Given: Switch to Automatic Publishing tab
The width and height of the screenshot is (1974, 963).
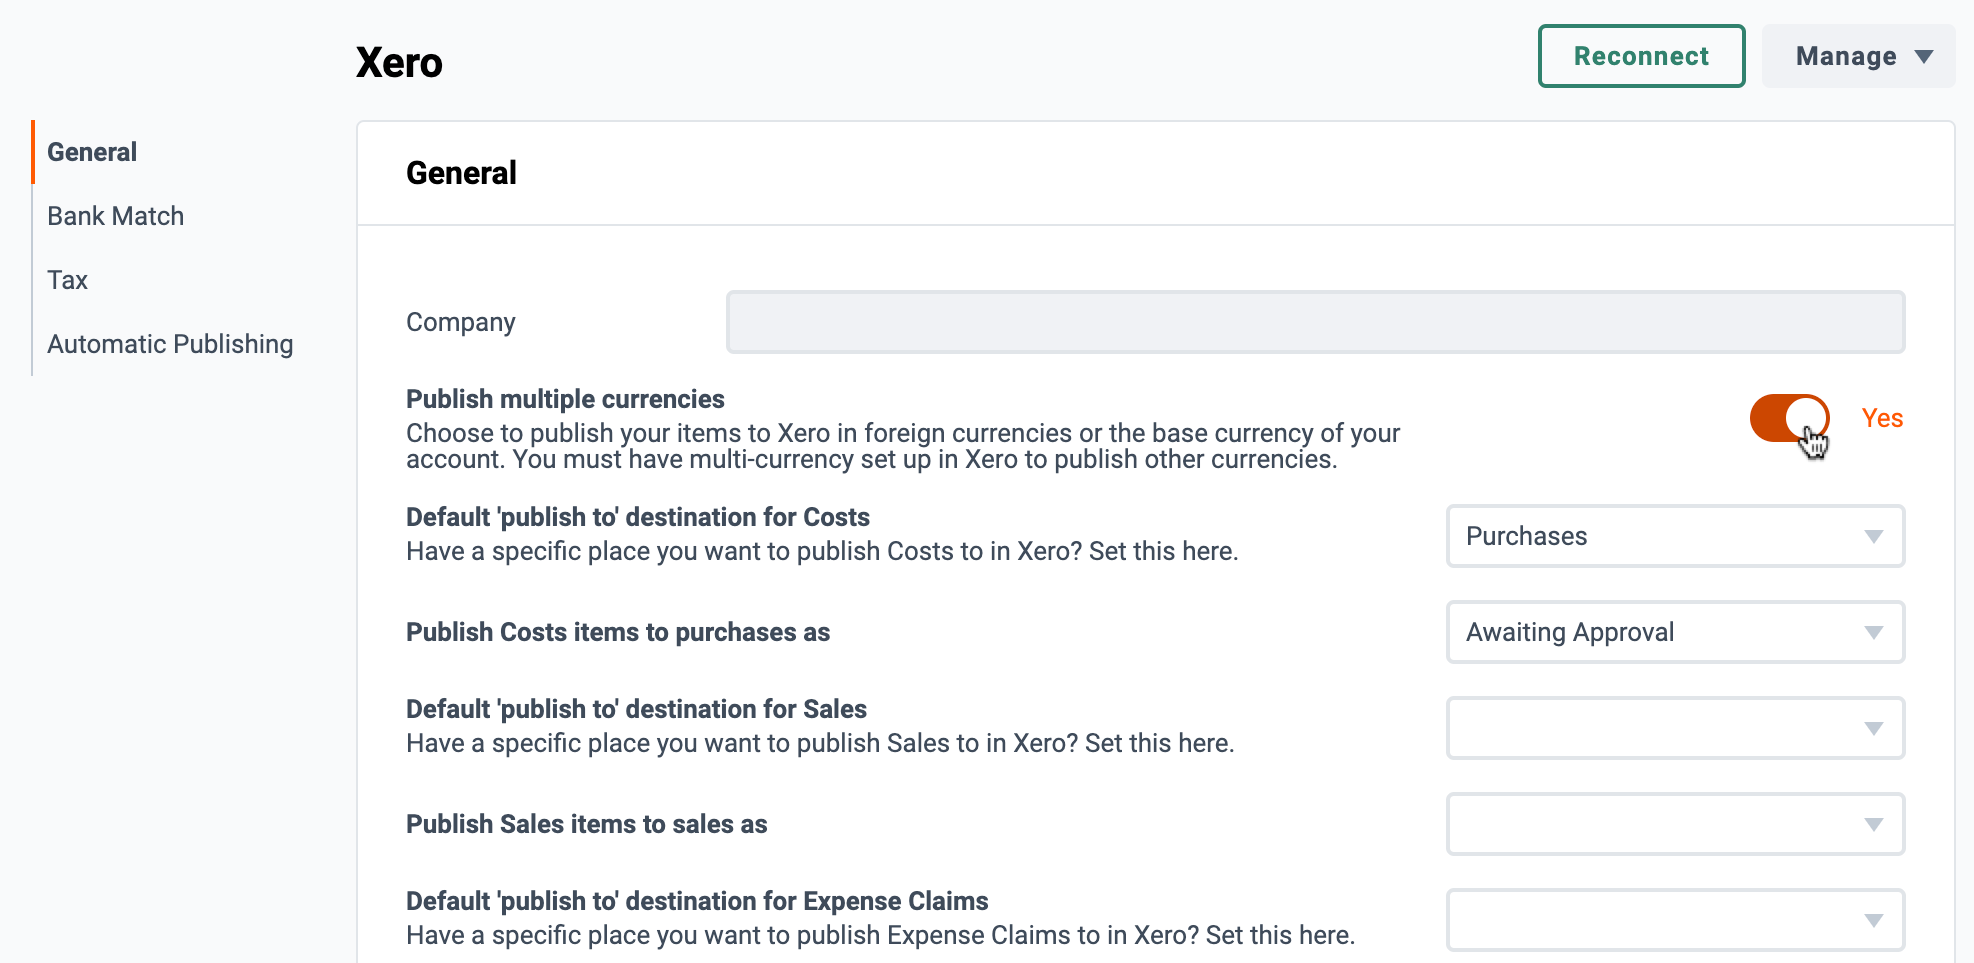Looking at the screenshot, I should (x=170, y=344).
